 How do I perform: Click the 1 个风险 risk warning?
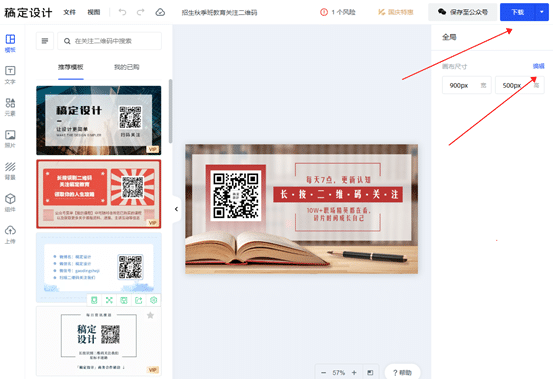point(338,12)
